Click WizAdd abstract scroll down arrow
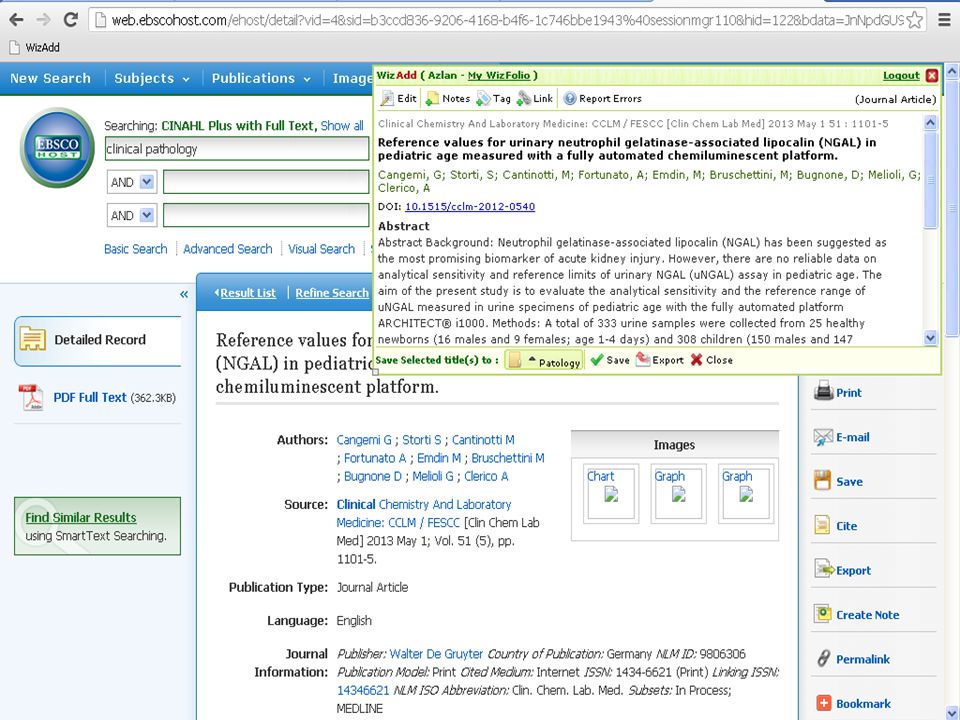Viewport: 960px width, 720px height. [930, 337]
